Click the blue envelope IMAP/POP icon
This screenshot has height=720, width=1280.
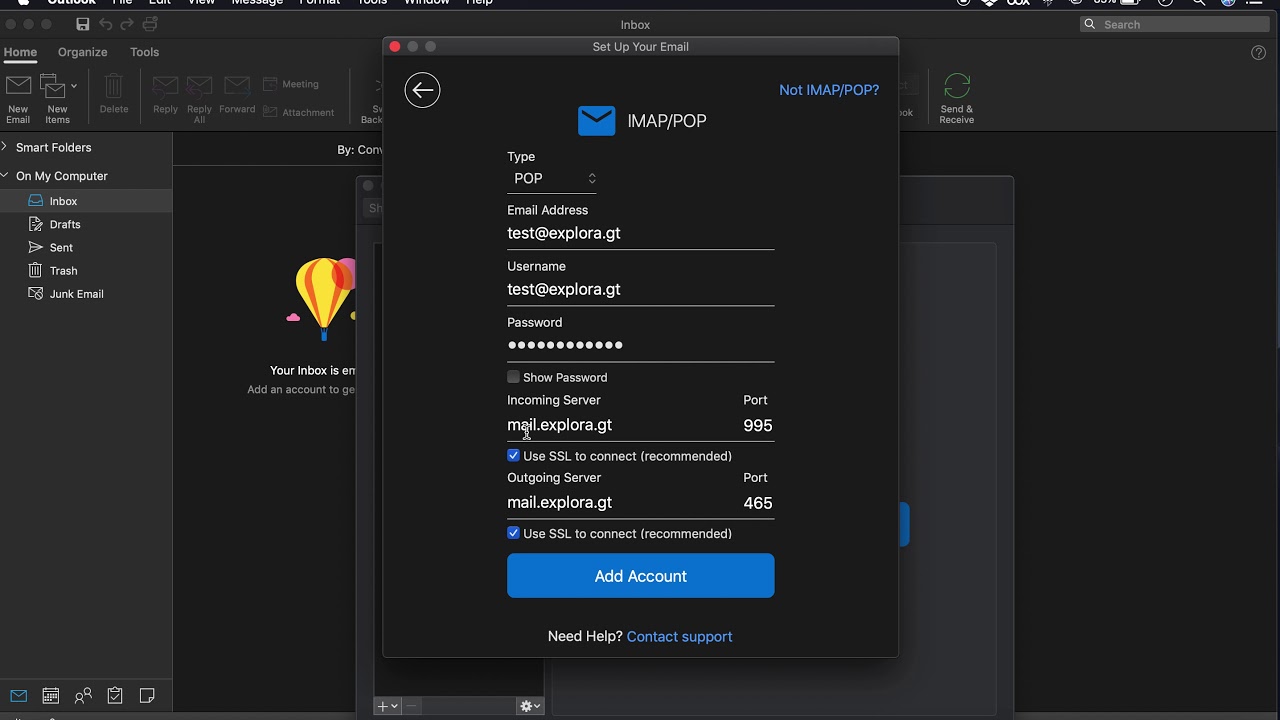tap(596, 121)
